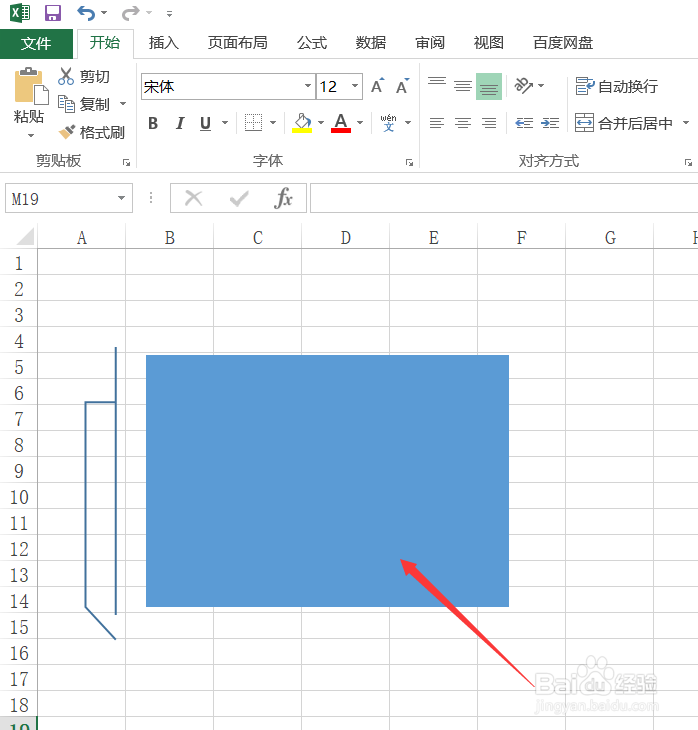Click the 合并后居中 merge and center button
Screen dimensions: 698x730
(x=624, y=123)
